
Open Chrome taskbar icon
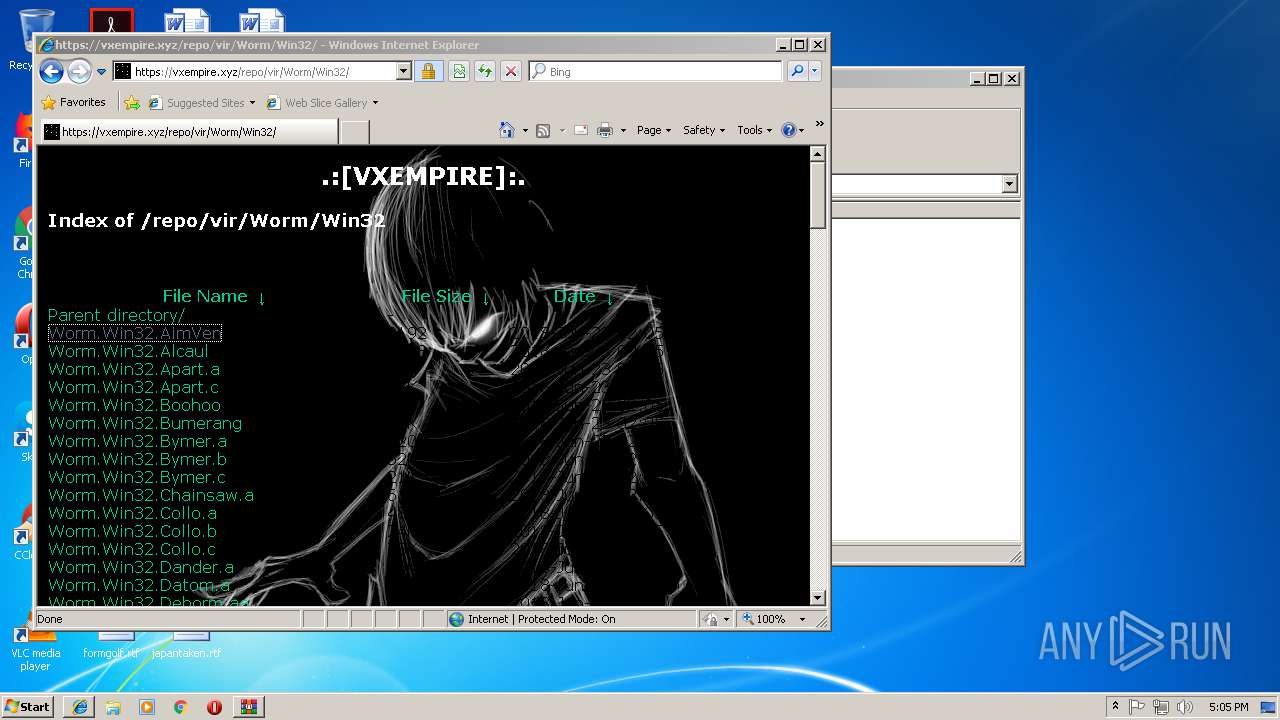coord(181,707)
